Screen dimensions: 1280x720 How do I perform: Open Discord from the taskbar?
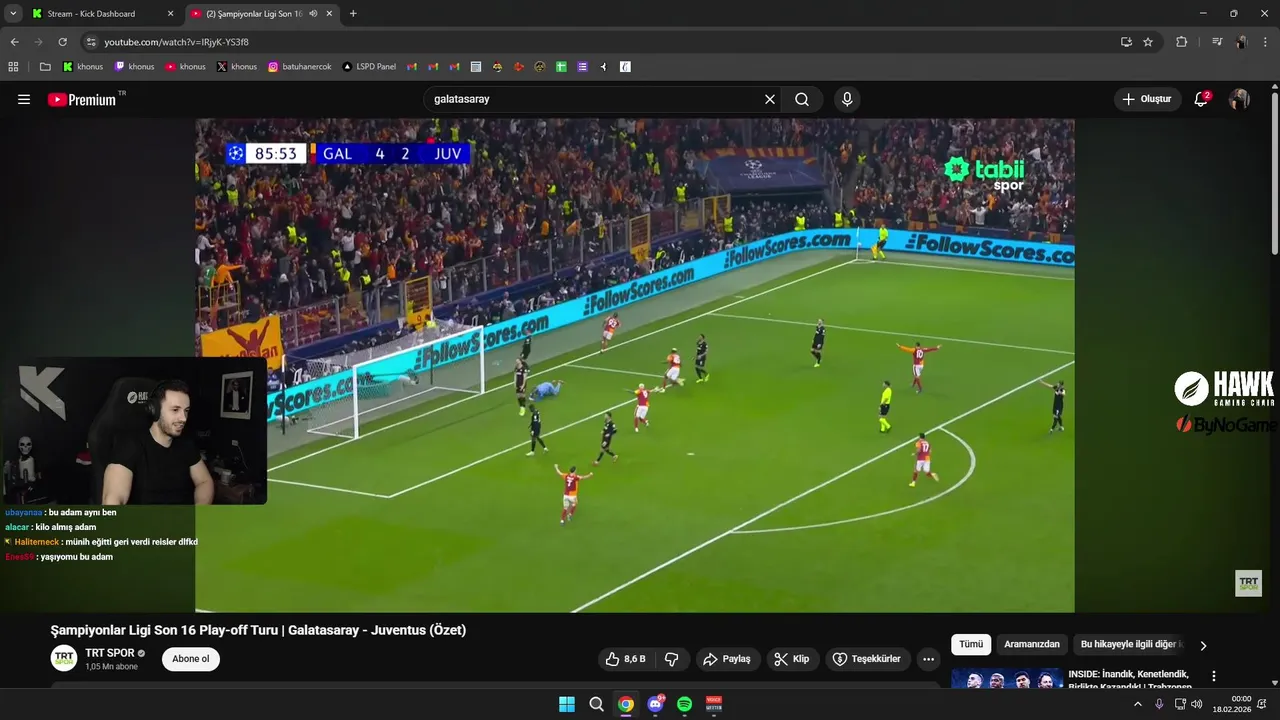(655, 704)
